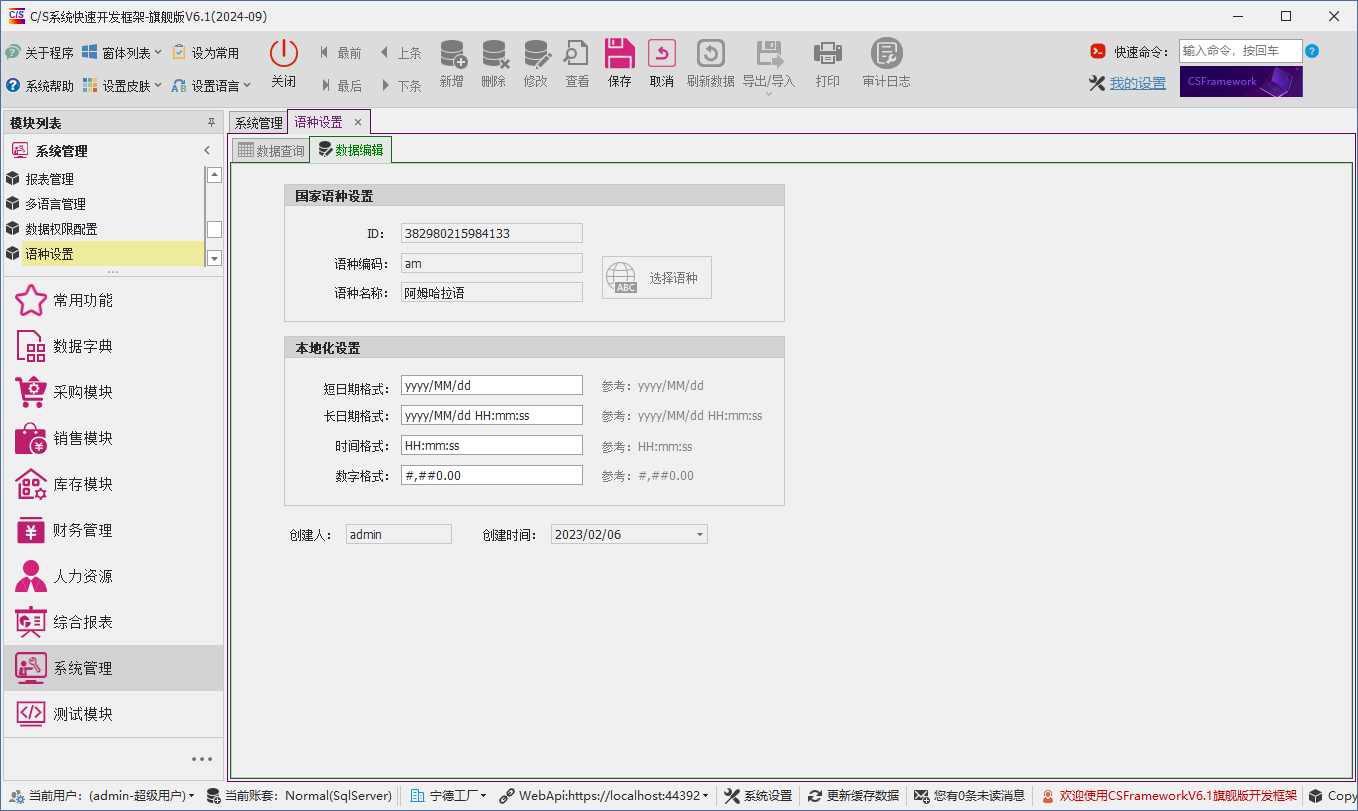Viewport: 1358px width, 811px height.
Task: Click the 选择语种 button
Action: tap(657, 277)
